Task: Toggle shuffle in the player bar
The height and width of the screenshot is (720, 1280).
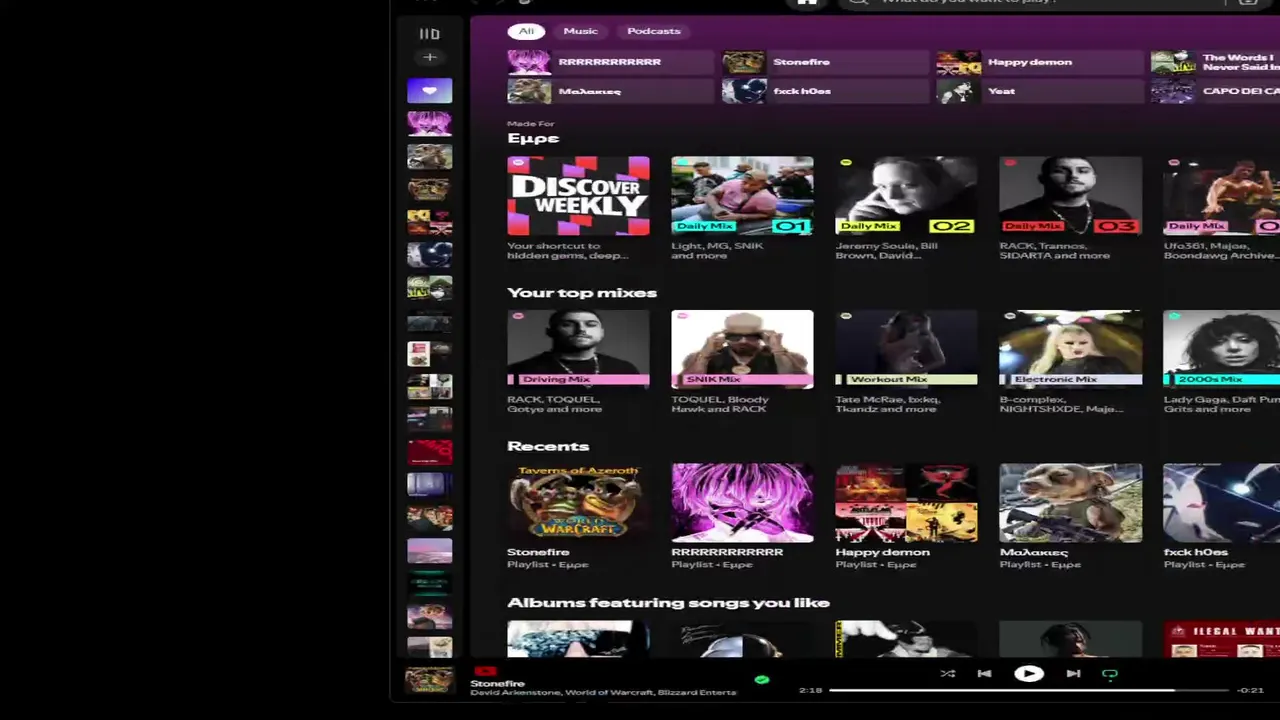Action: (947, 674)
